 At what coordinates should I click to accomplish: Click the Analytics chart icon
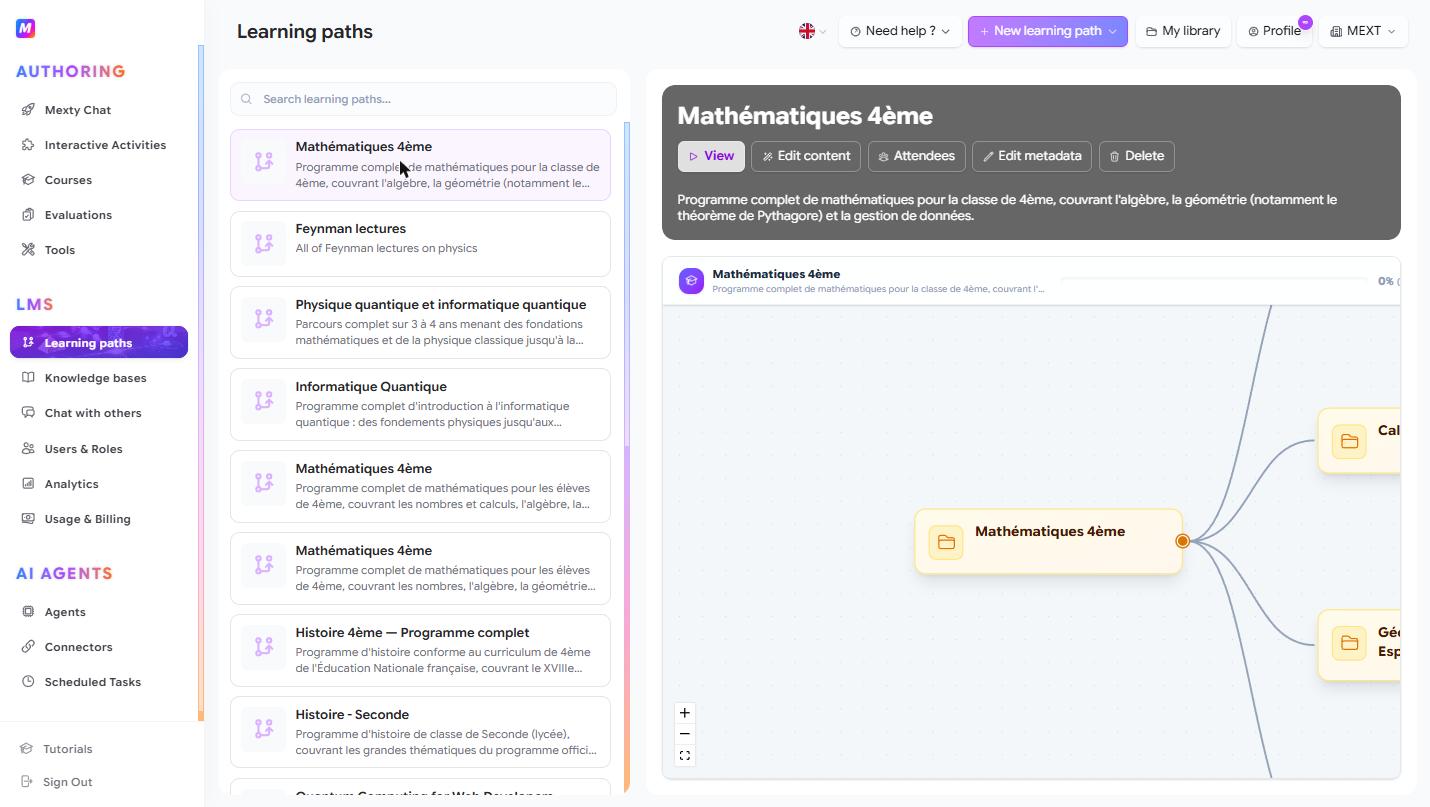tap(28, 484)
